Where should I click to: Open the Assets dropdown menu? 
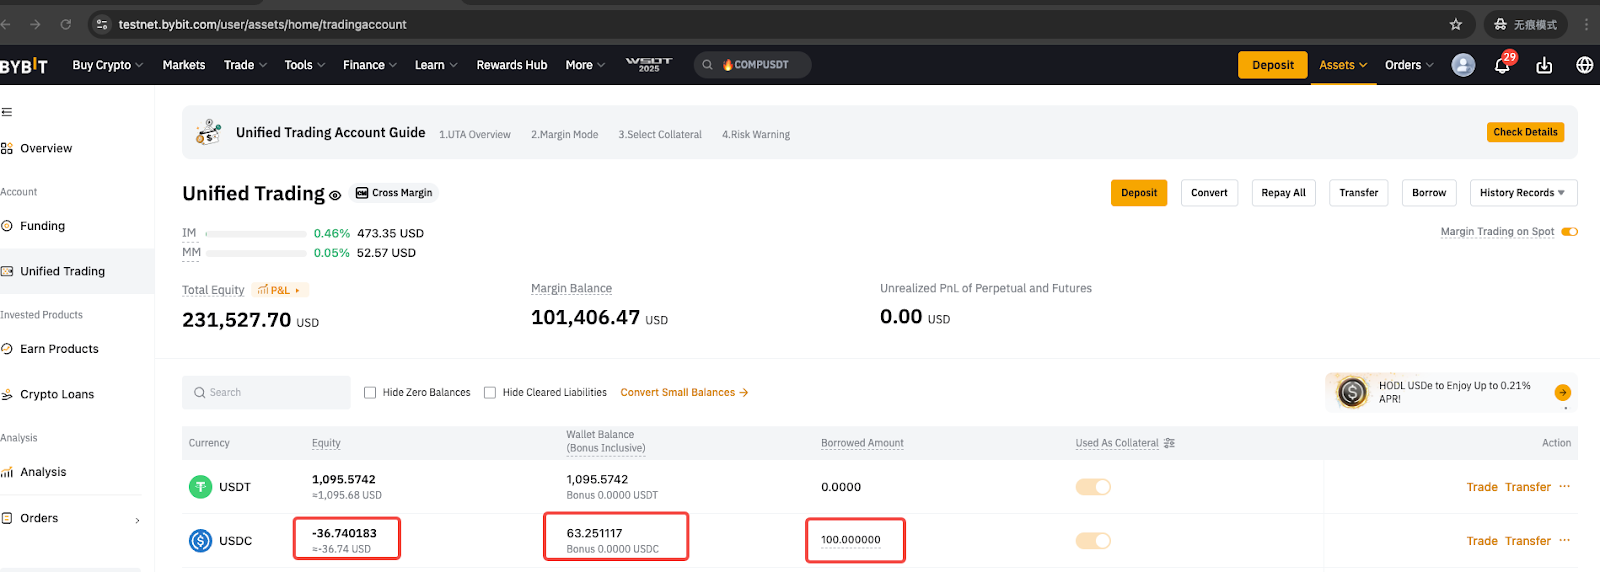click(1342, 65)
